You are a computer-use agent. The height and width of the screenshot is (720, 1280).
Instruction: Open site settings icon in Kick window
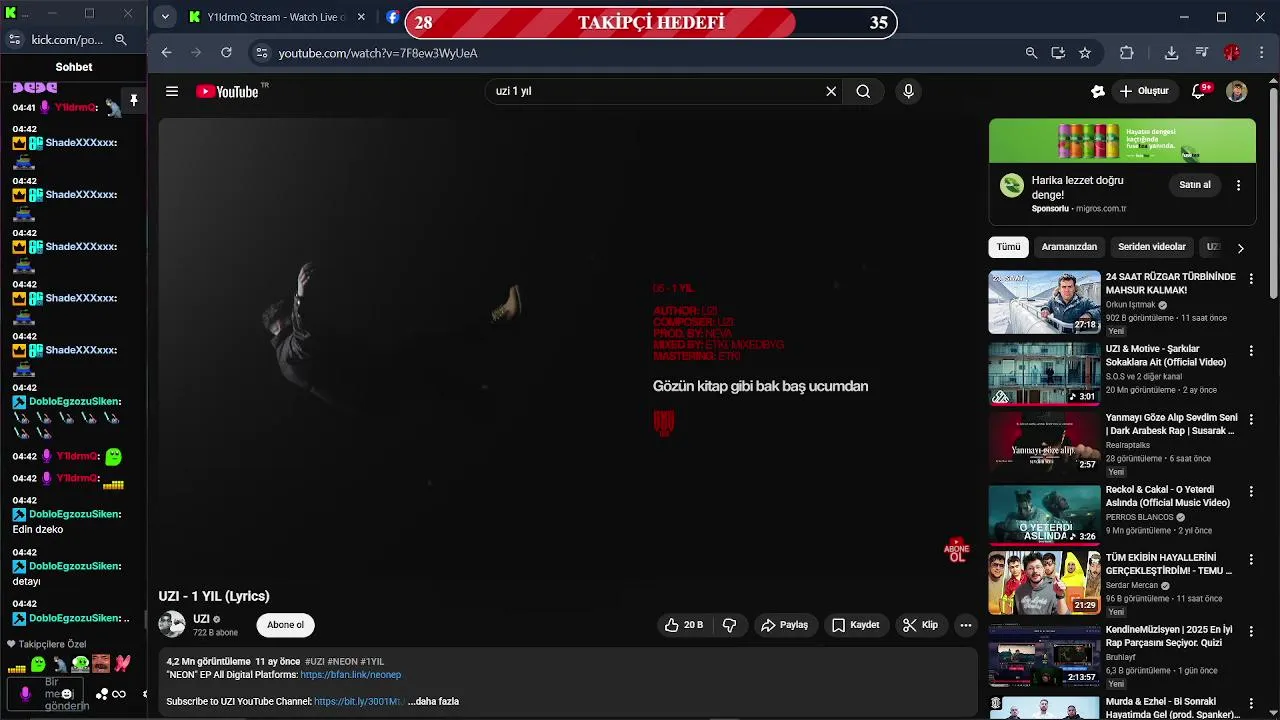tap(14, 40)
